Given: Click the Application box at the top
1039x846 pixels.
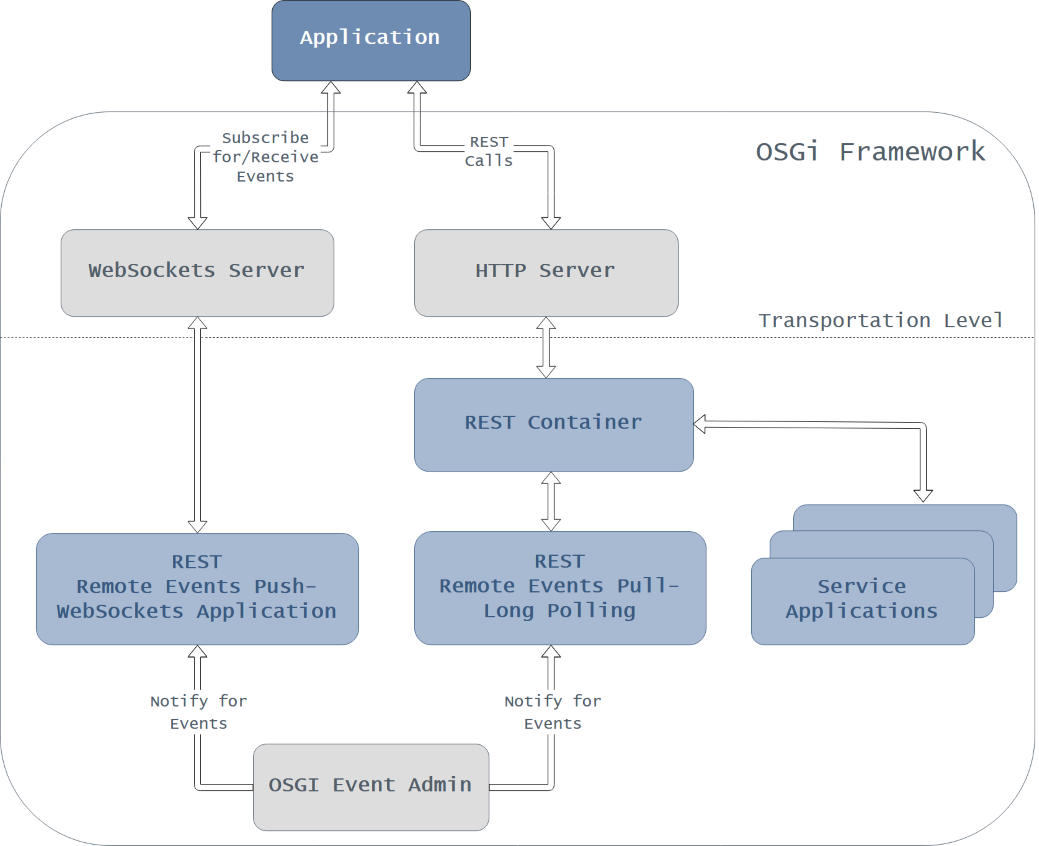Looking at the screenshot, I should tap(370, 40).
